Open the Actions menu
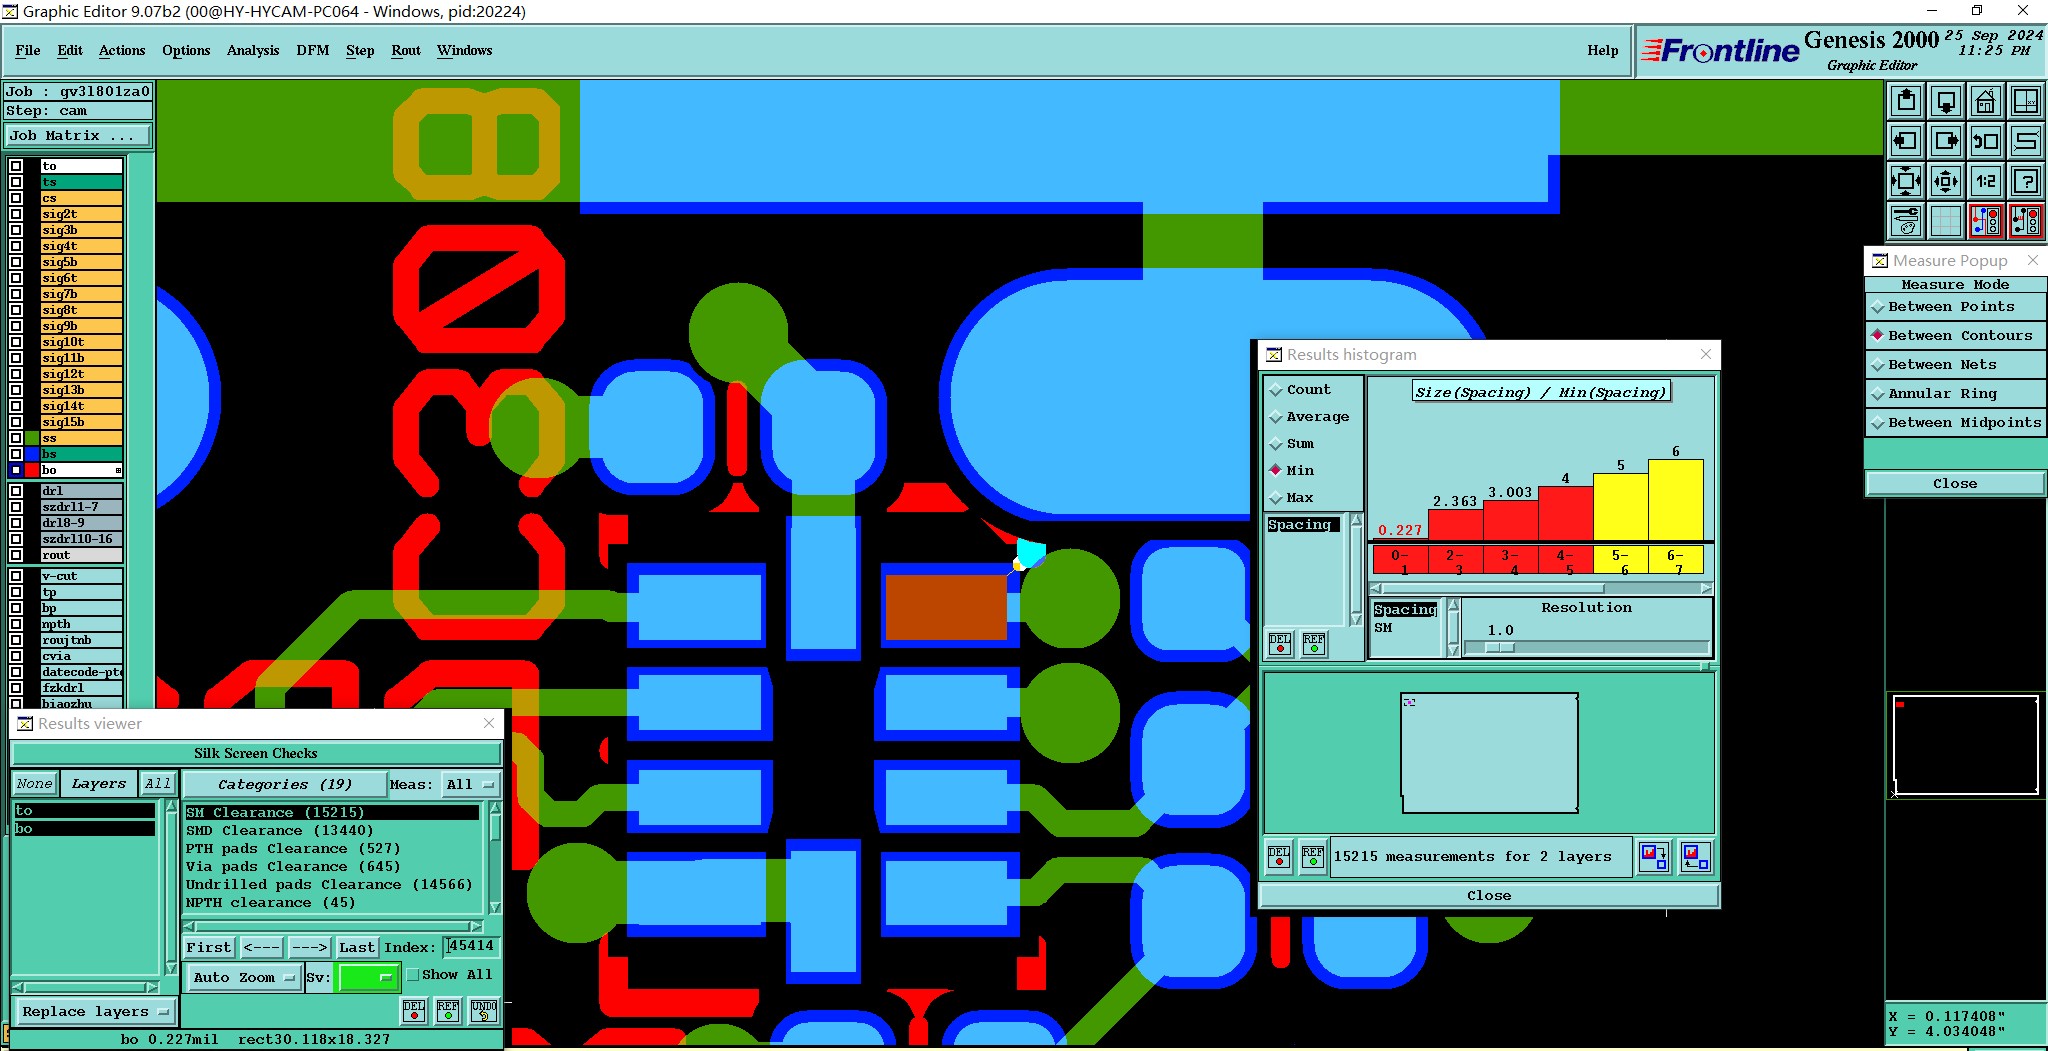 tap(122, 50)
